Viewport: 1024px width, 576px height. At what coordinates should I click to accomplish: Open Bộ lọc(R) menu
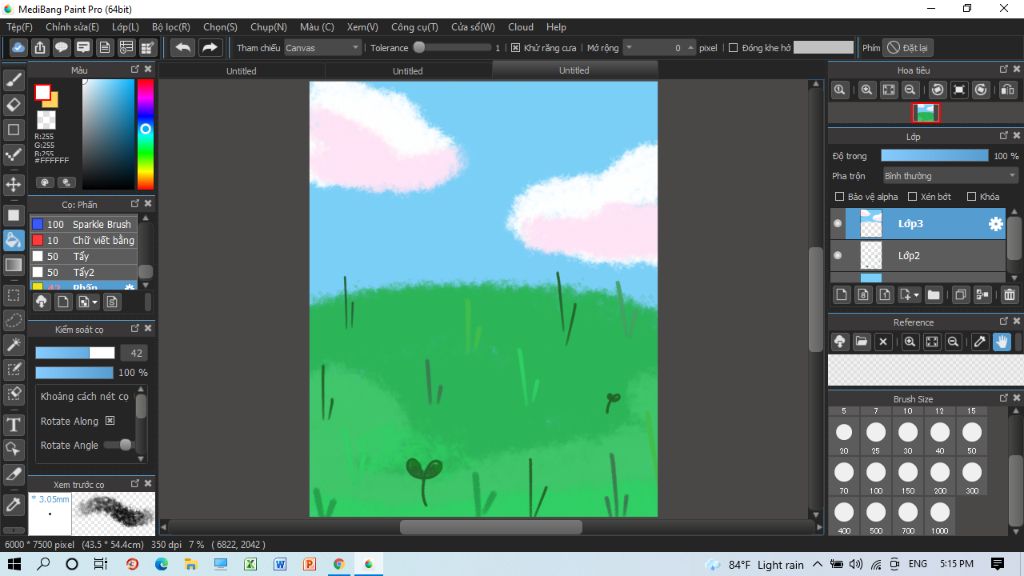coord(171,27)
